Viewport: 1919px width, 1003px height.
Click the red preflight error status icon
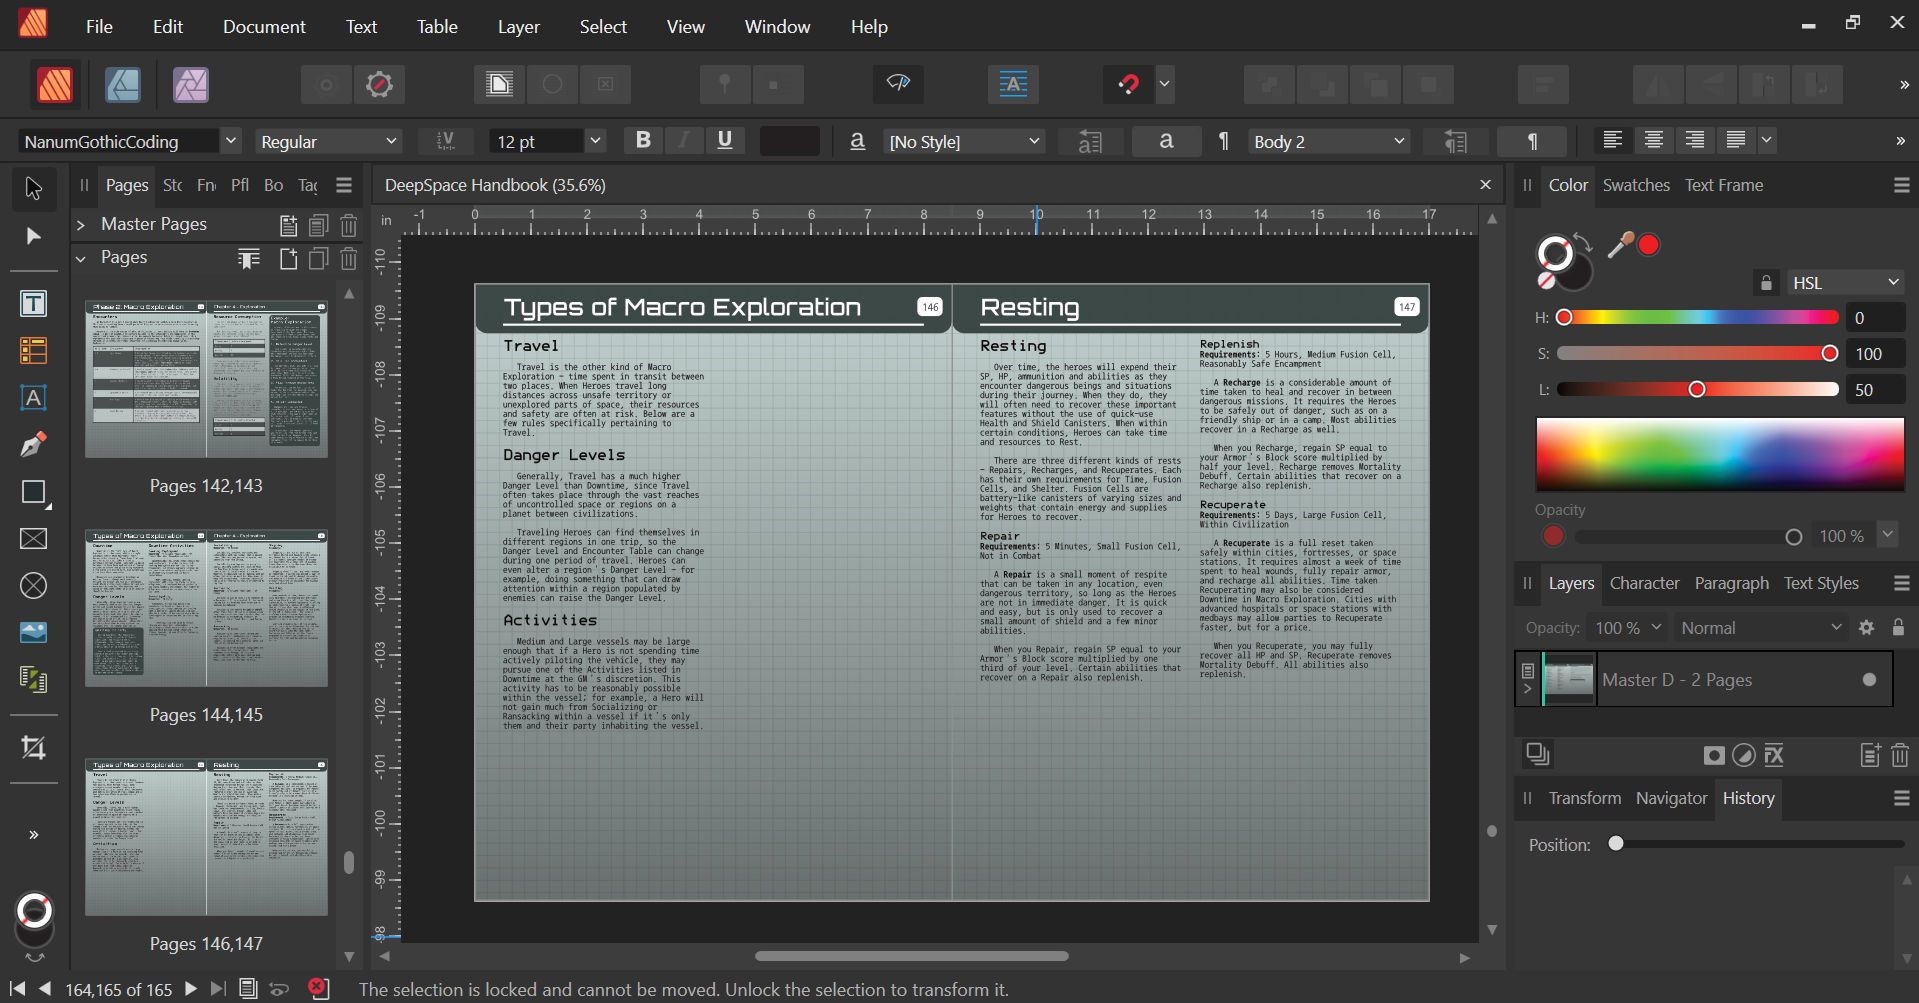click(318, 988)
